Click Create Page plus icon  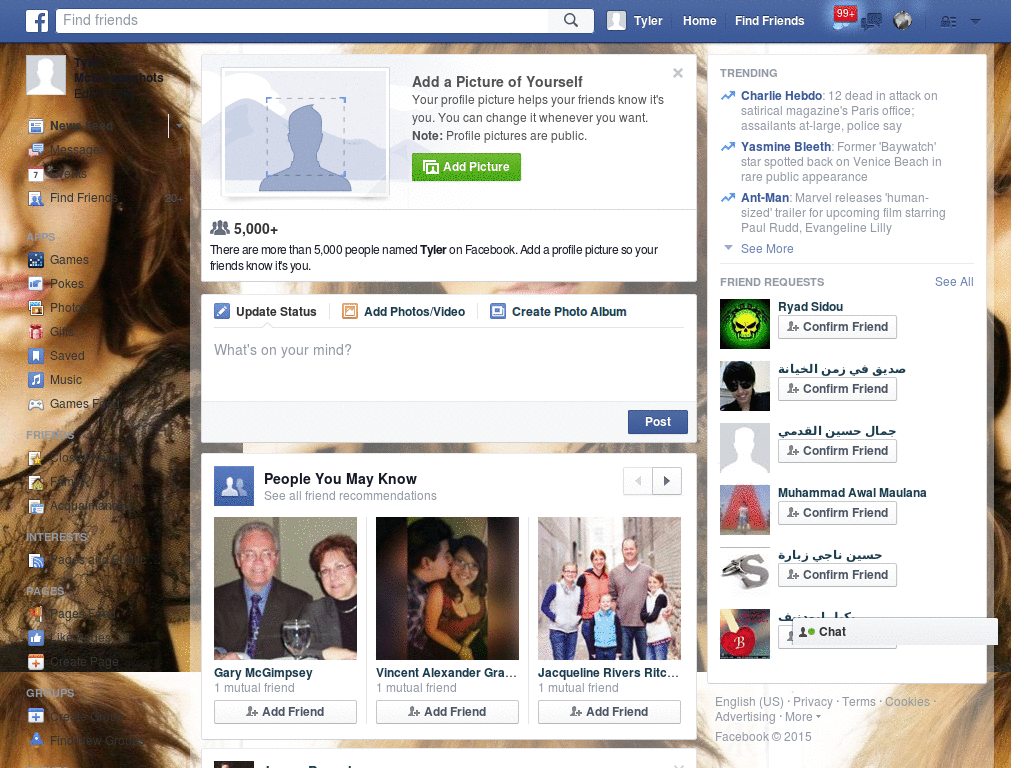[x=36, y=662]
